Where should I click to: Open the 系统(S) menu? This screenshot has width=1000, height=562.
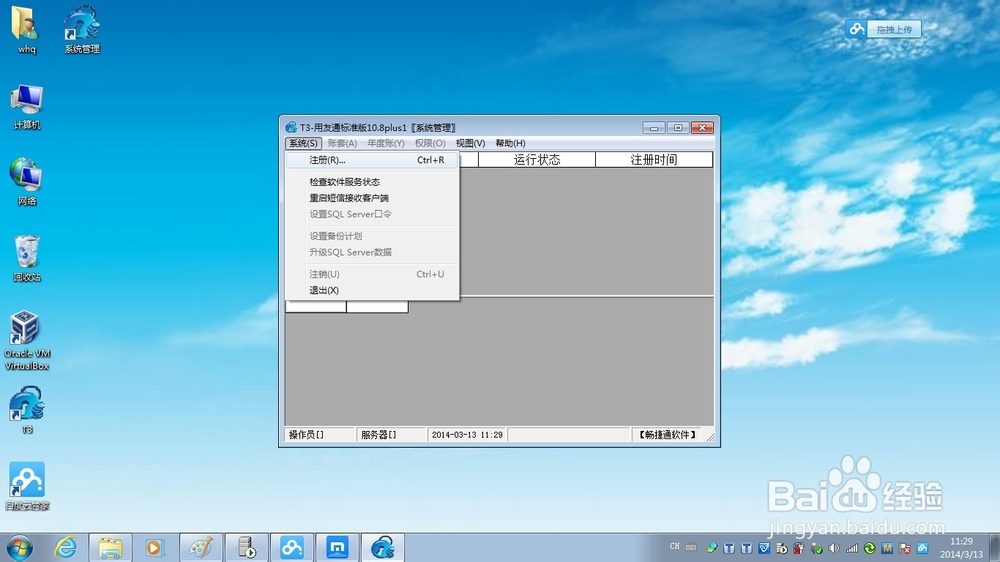point(302,143)
